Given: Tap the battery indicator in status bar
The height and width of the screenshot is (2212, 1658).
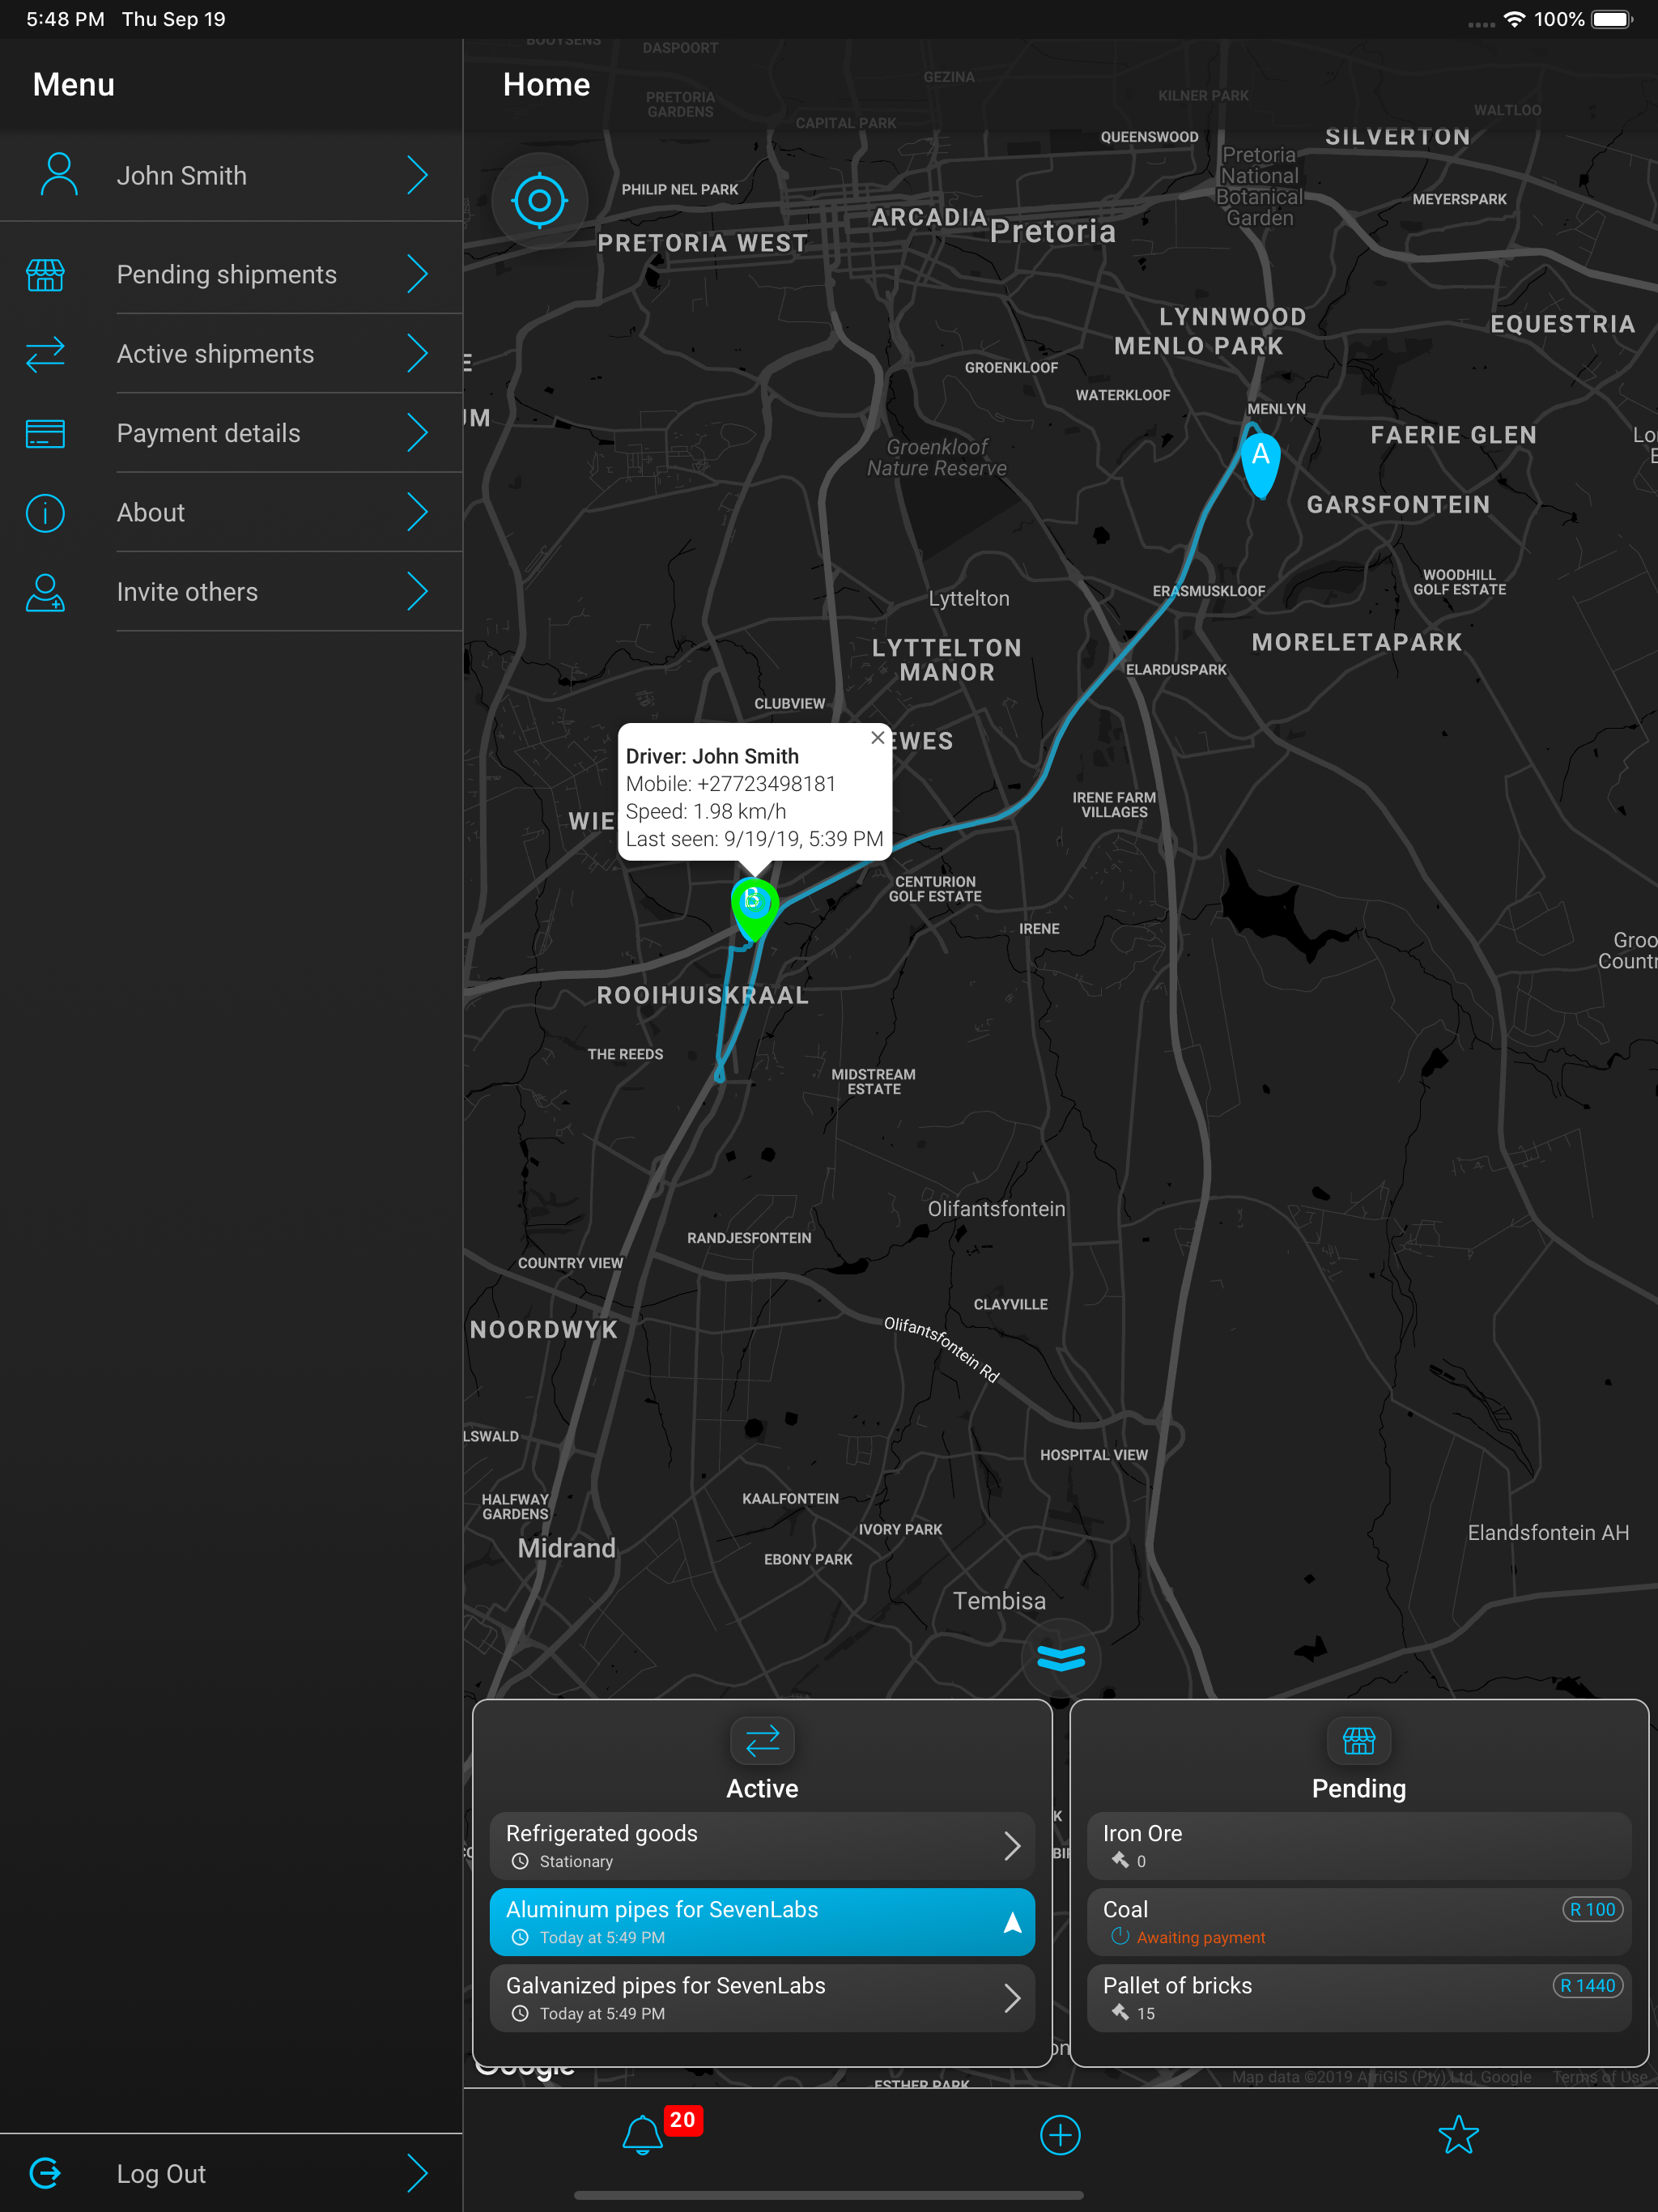Looking at the screenshot, I should 1611,19.
